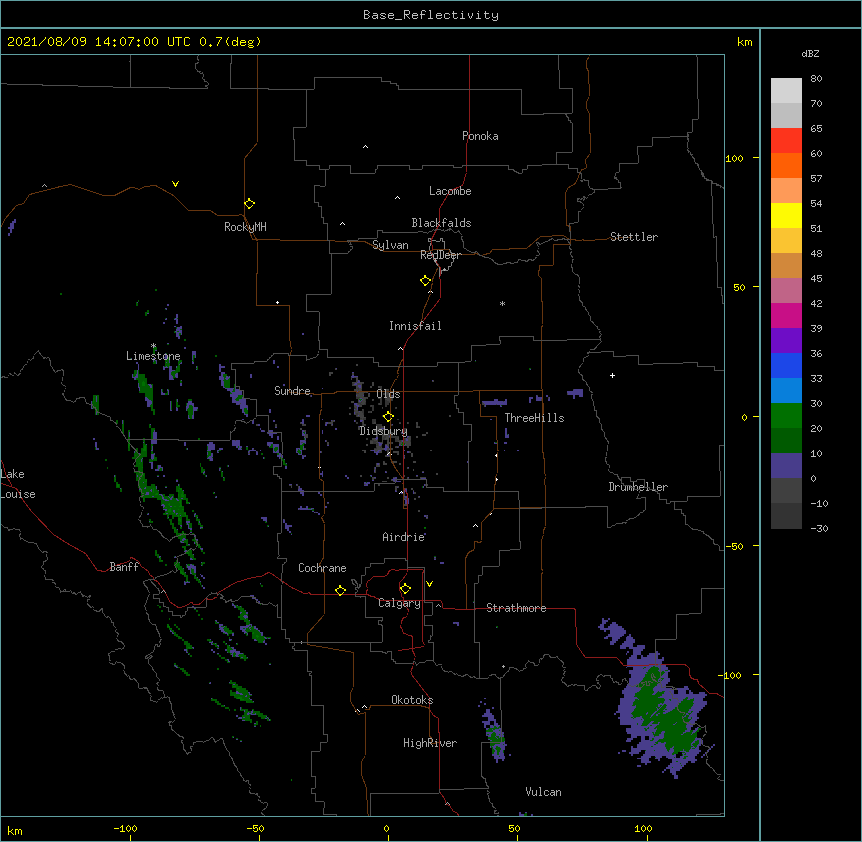Select the orange 57-60 dBZ legend swatch

(786, 165)
